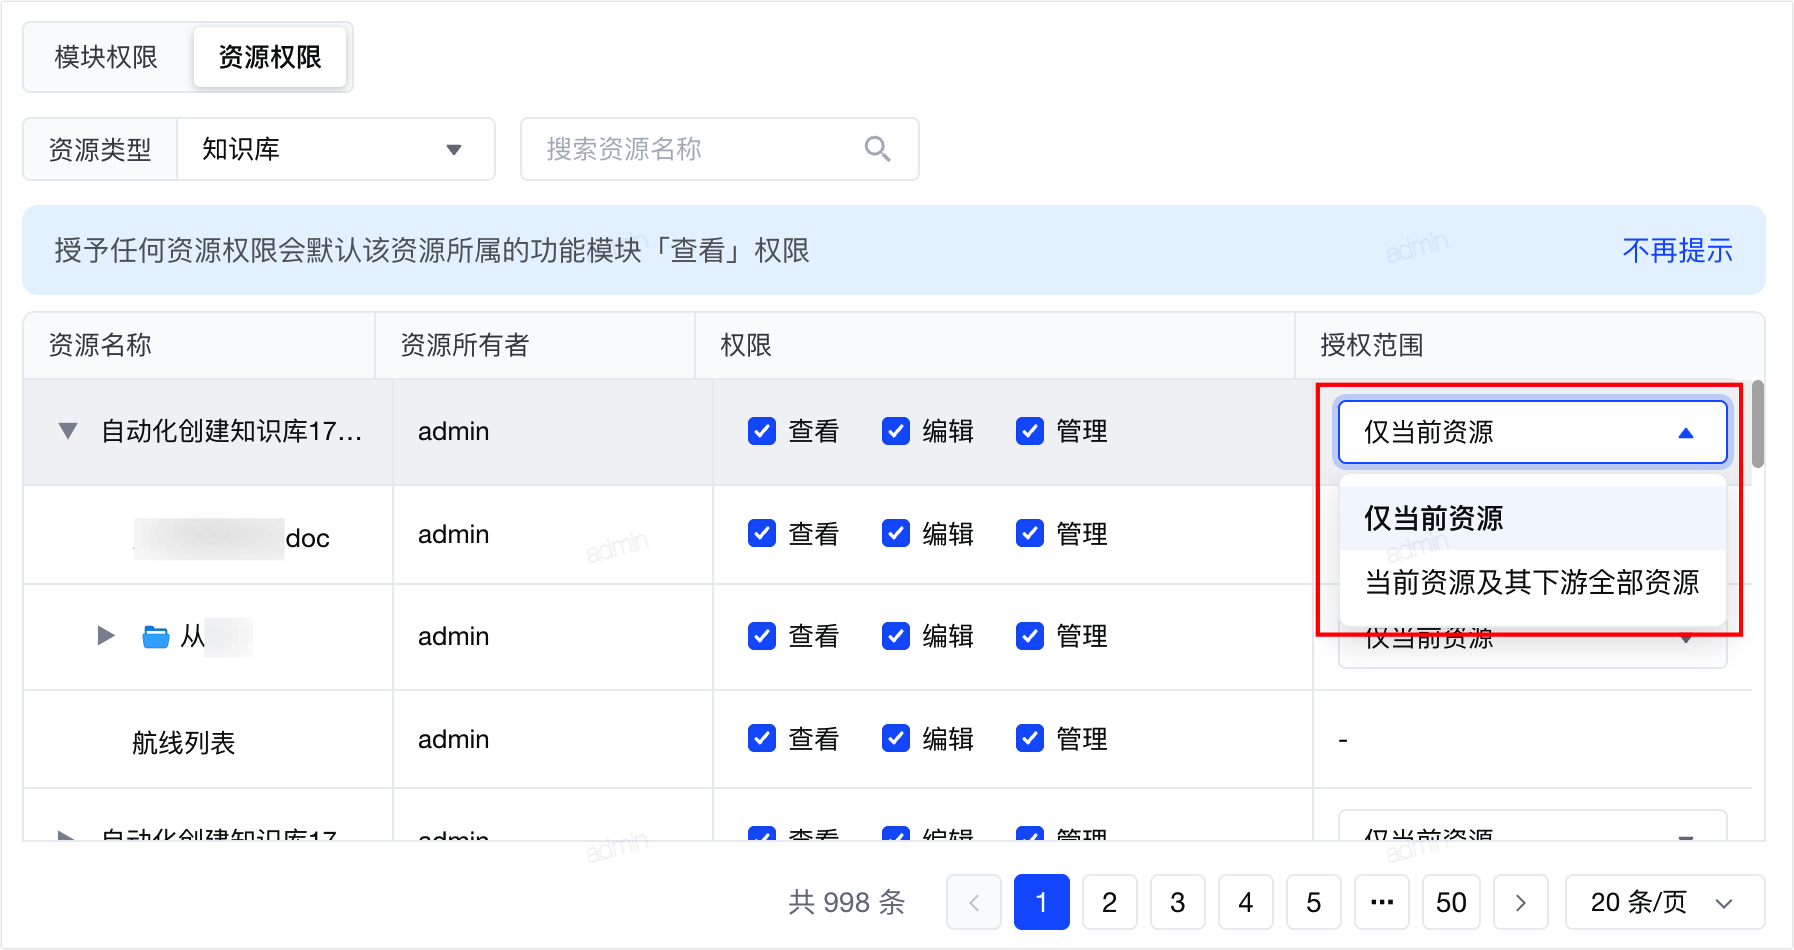Click the search magnifier icon
This screenshot has height=950, width=1794.
coord(877,149)
